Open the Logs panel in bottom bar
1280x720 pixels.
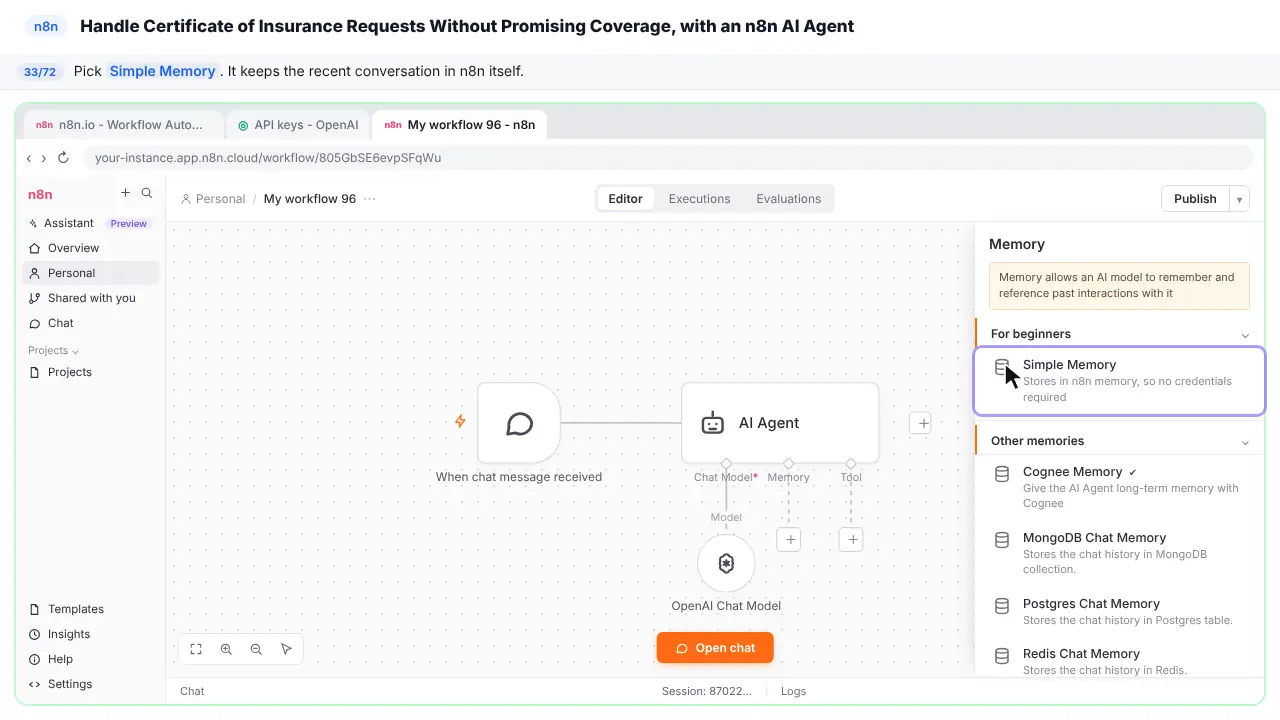(793, 691)
